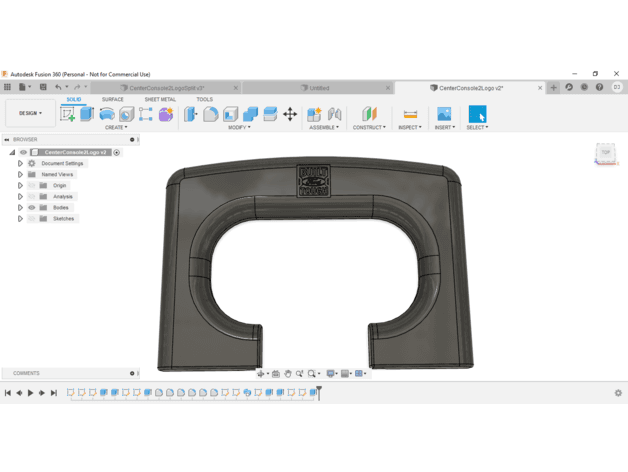Image resolution: width=628 pixels, height=472 pixels.
Task: Switch to the SHEET METAL tab
Action: [x=160, y=99]
